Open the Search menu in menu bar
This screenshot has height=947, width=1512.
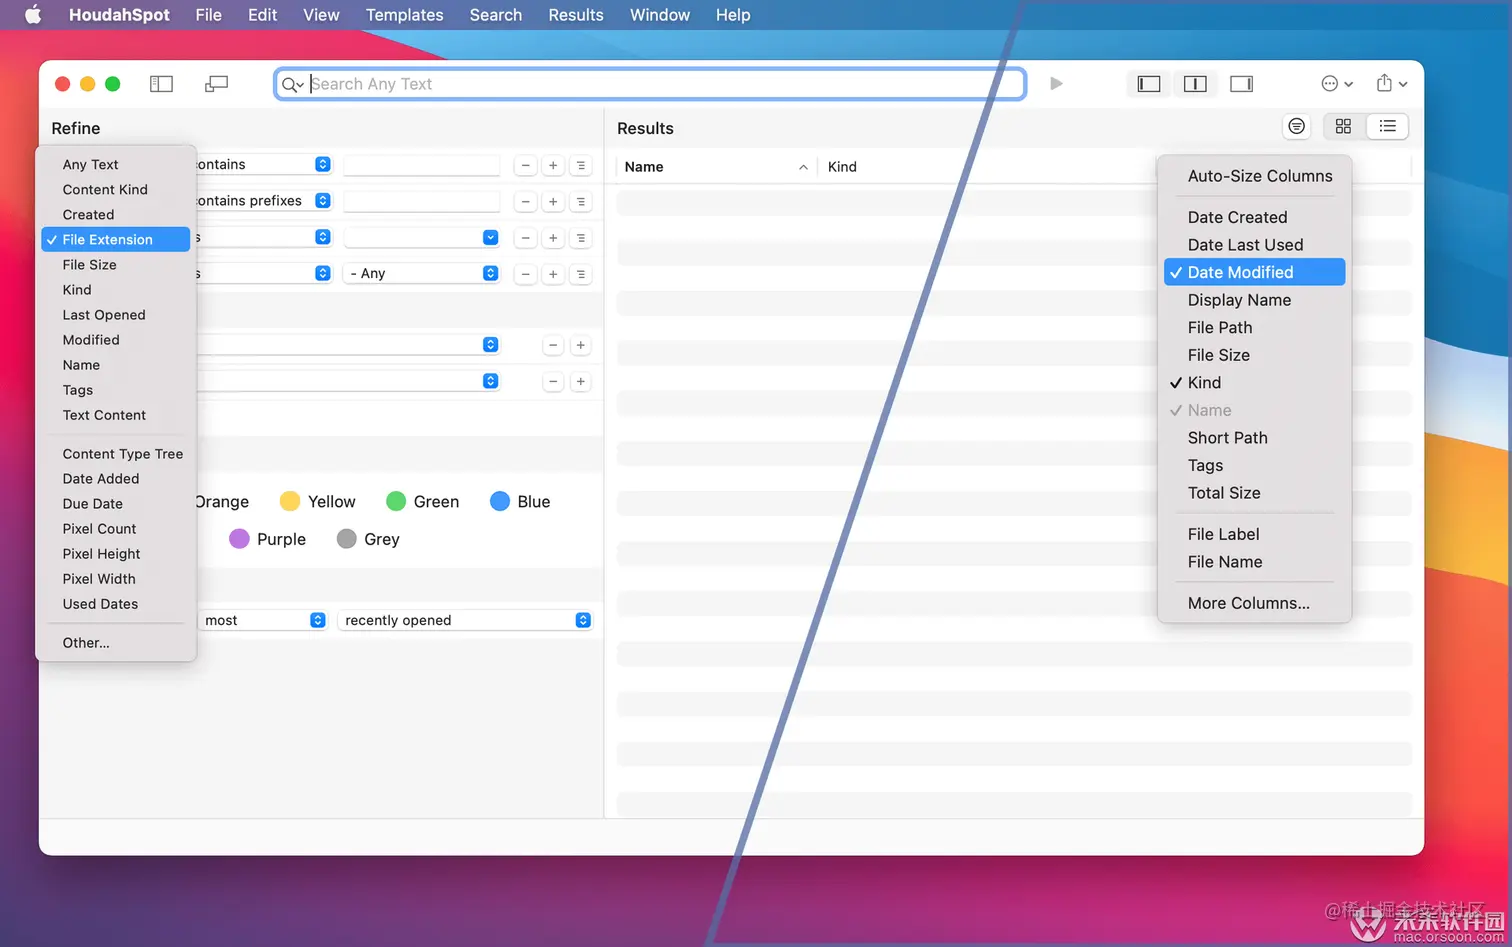click(x=496, y=15)
